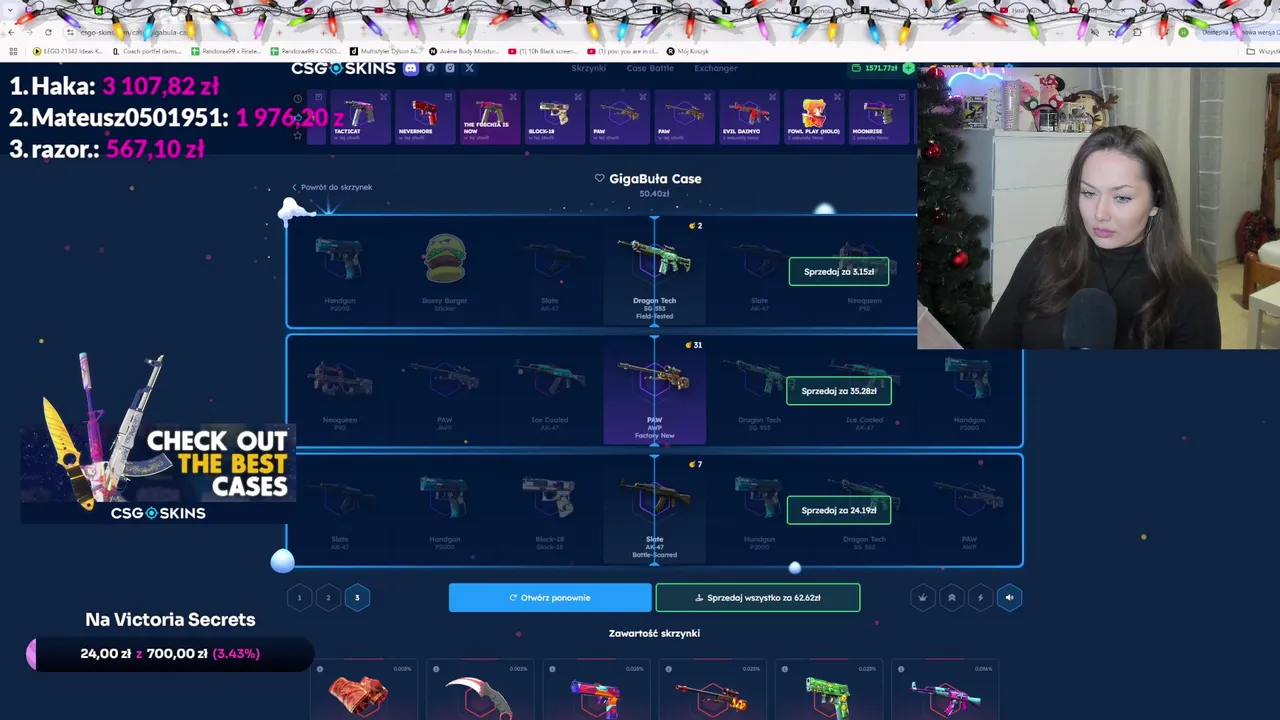This screenshot has width=1280, height=720.
Task: Toggle crown mode hexagon icon
Action: click(x=922, y=598)
